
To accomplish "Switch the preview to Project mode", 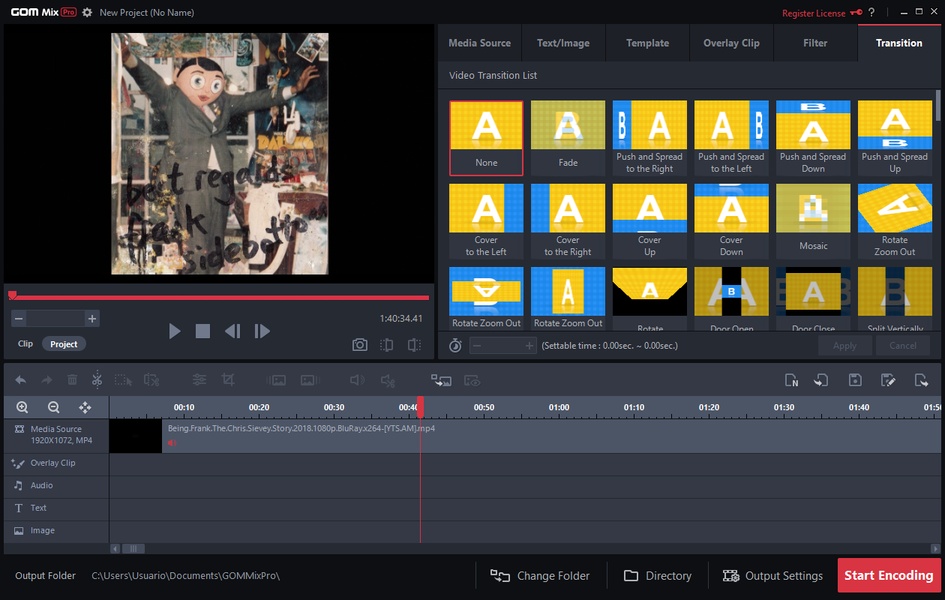I will click(64, 344).
